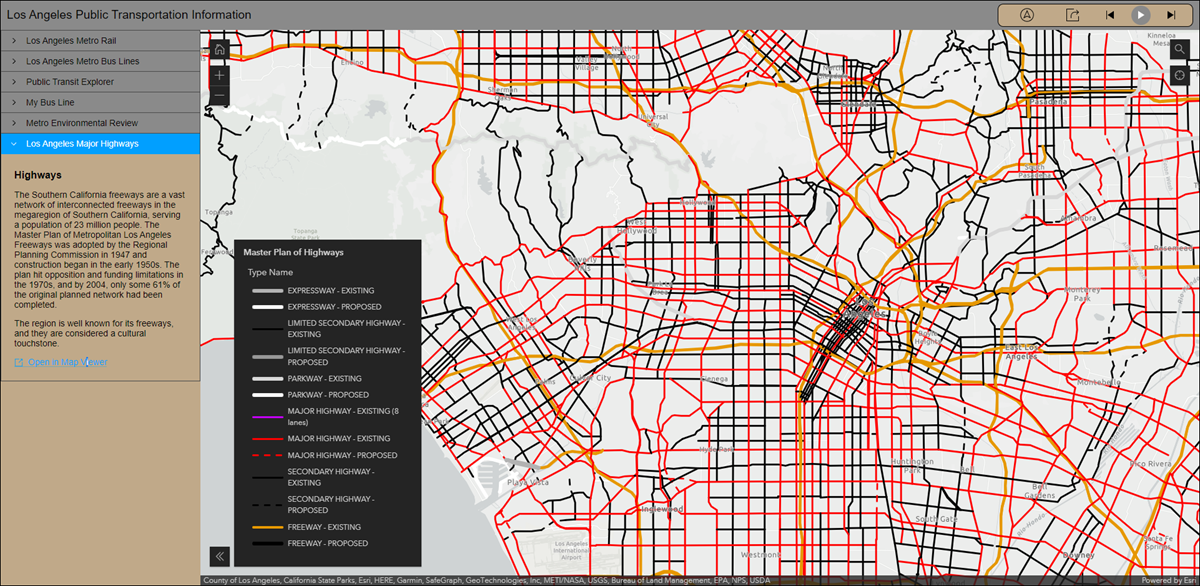
Task: Click the orange Freeway - Existing swatch
Action: 267,527
